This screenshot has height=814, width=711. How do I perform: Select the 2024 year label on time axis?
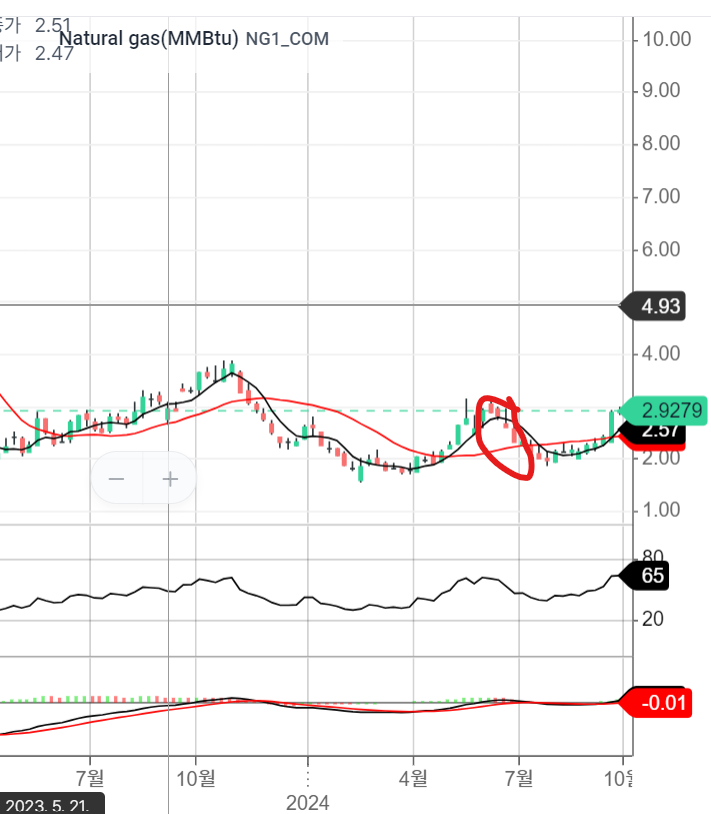click(307, 802)
